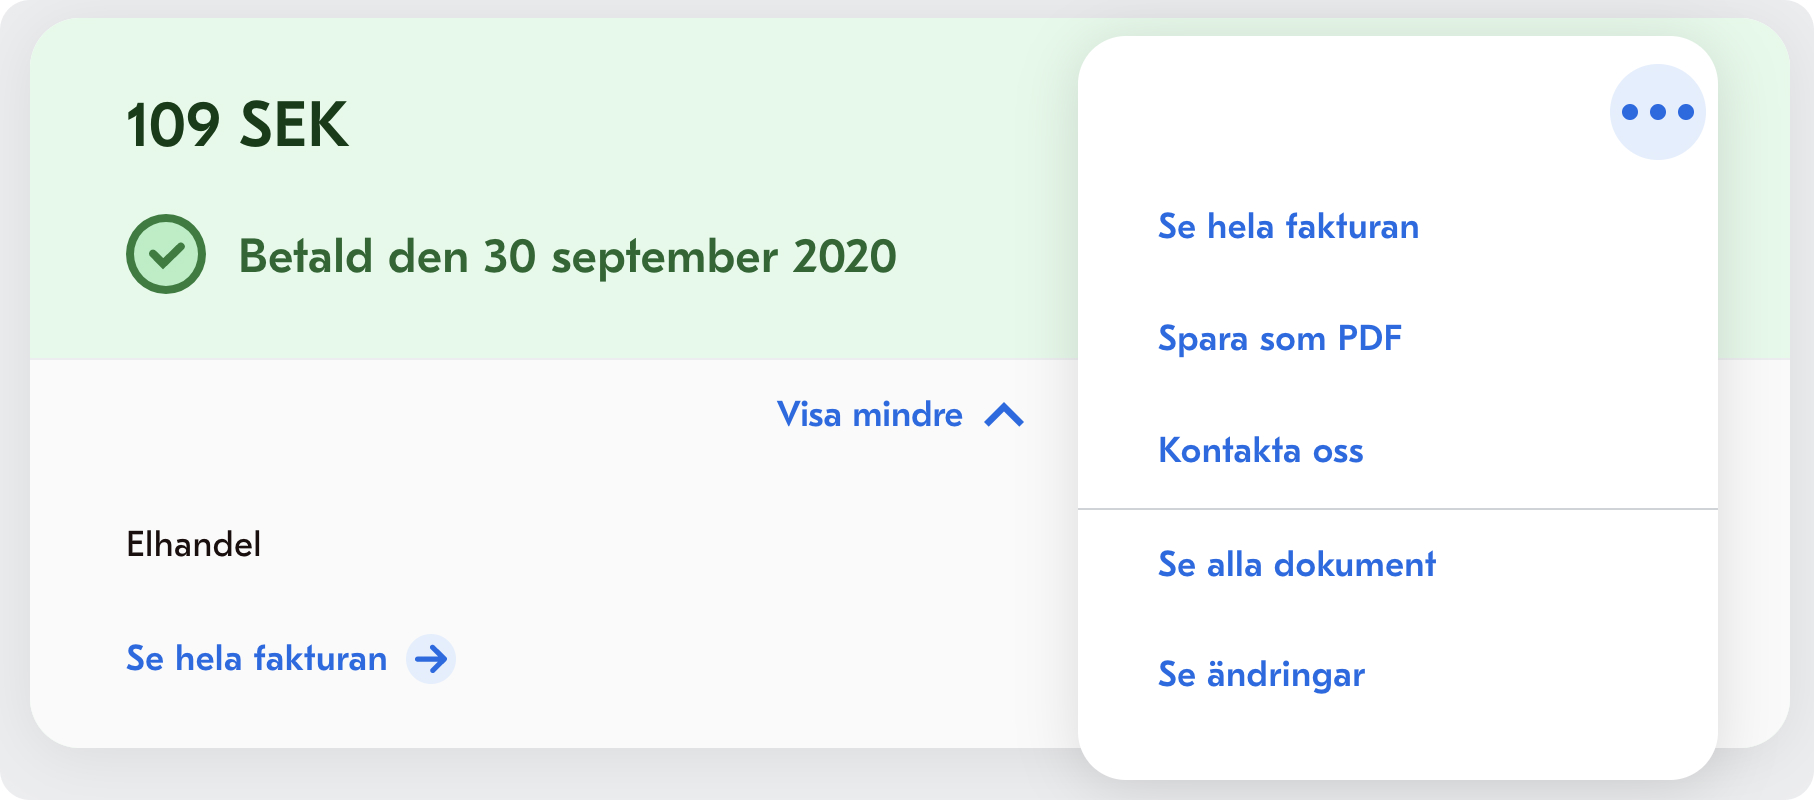Open 'Se alla dokument' from the menu
1814x800 pixels.
click(x=1296, y=565)
